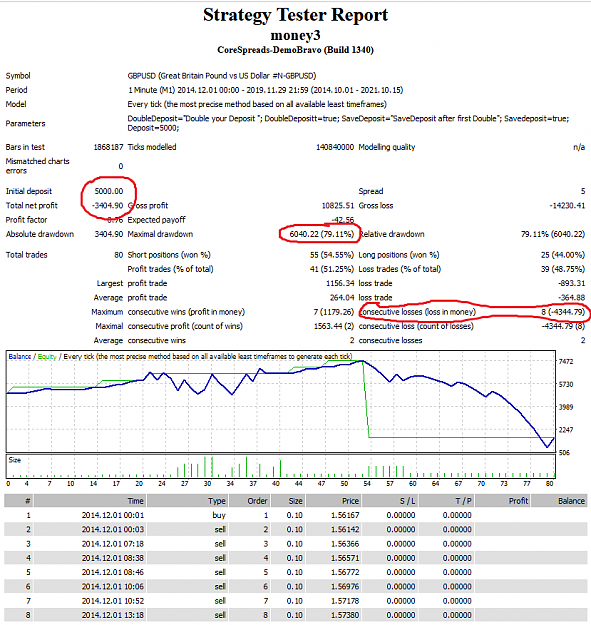Click the DoubleDeposit parameters text

coord(348,123)
